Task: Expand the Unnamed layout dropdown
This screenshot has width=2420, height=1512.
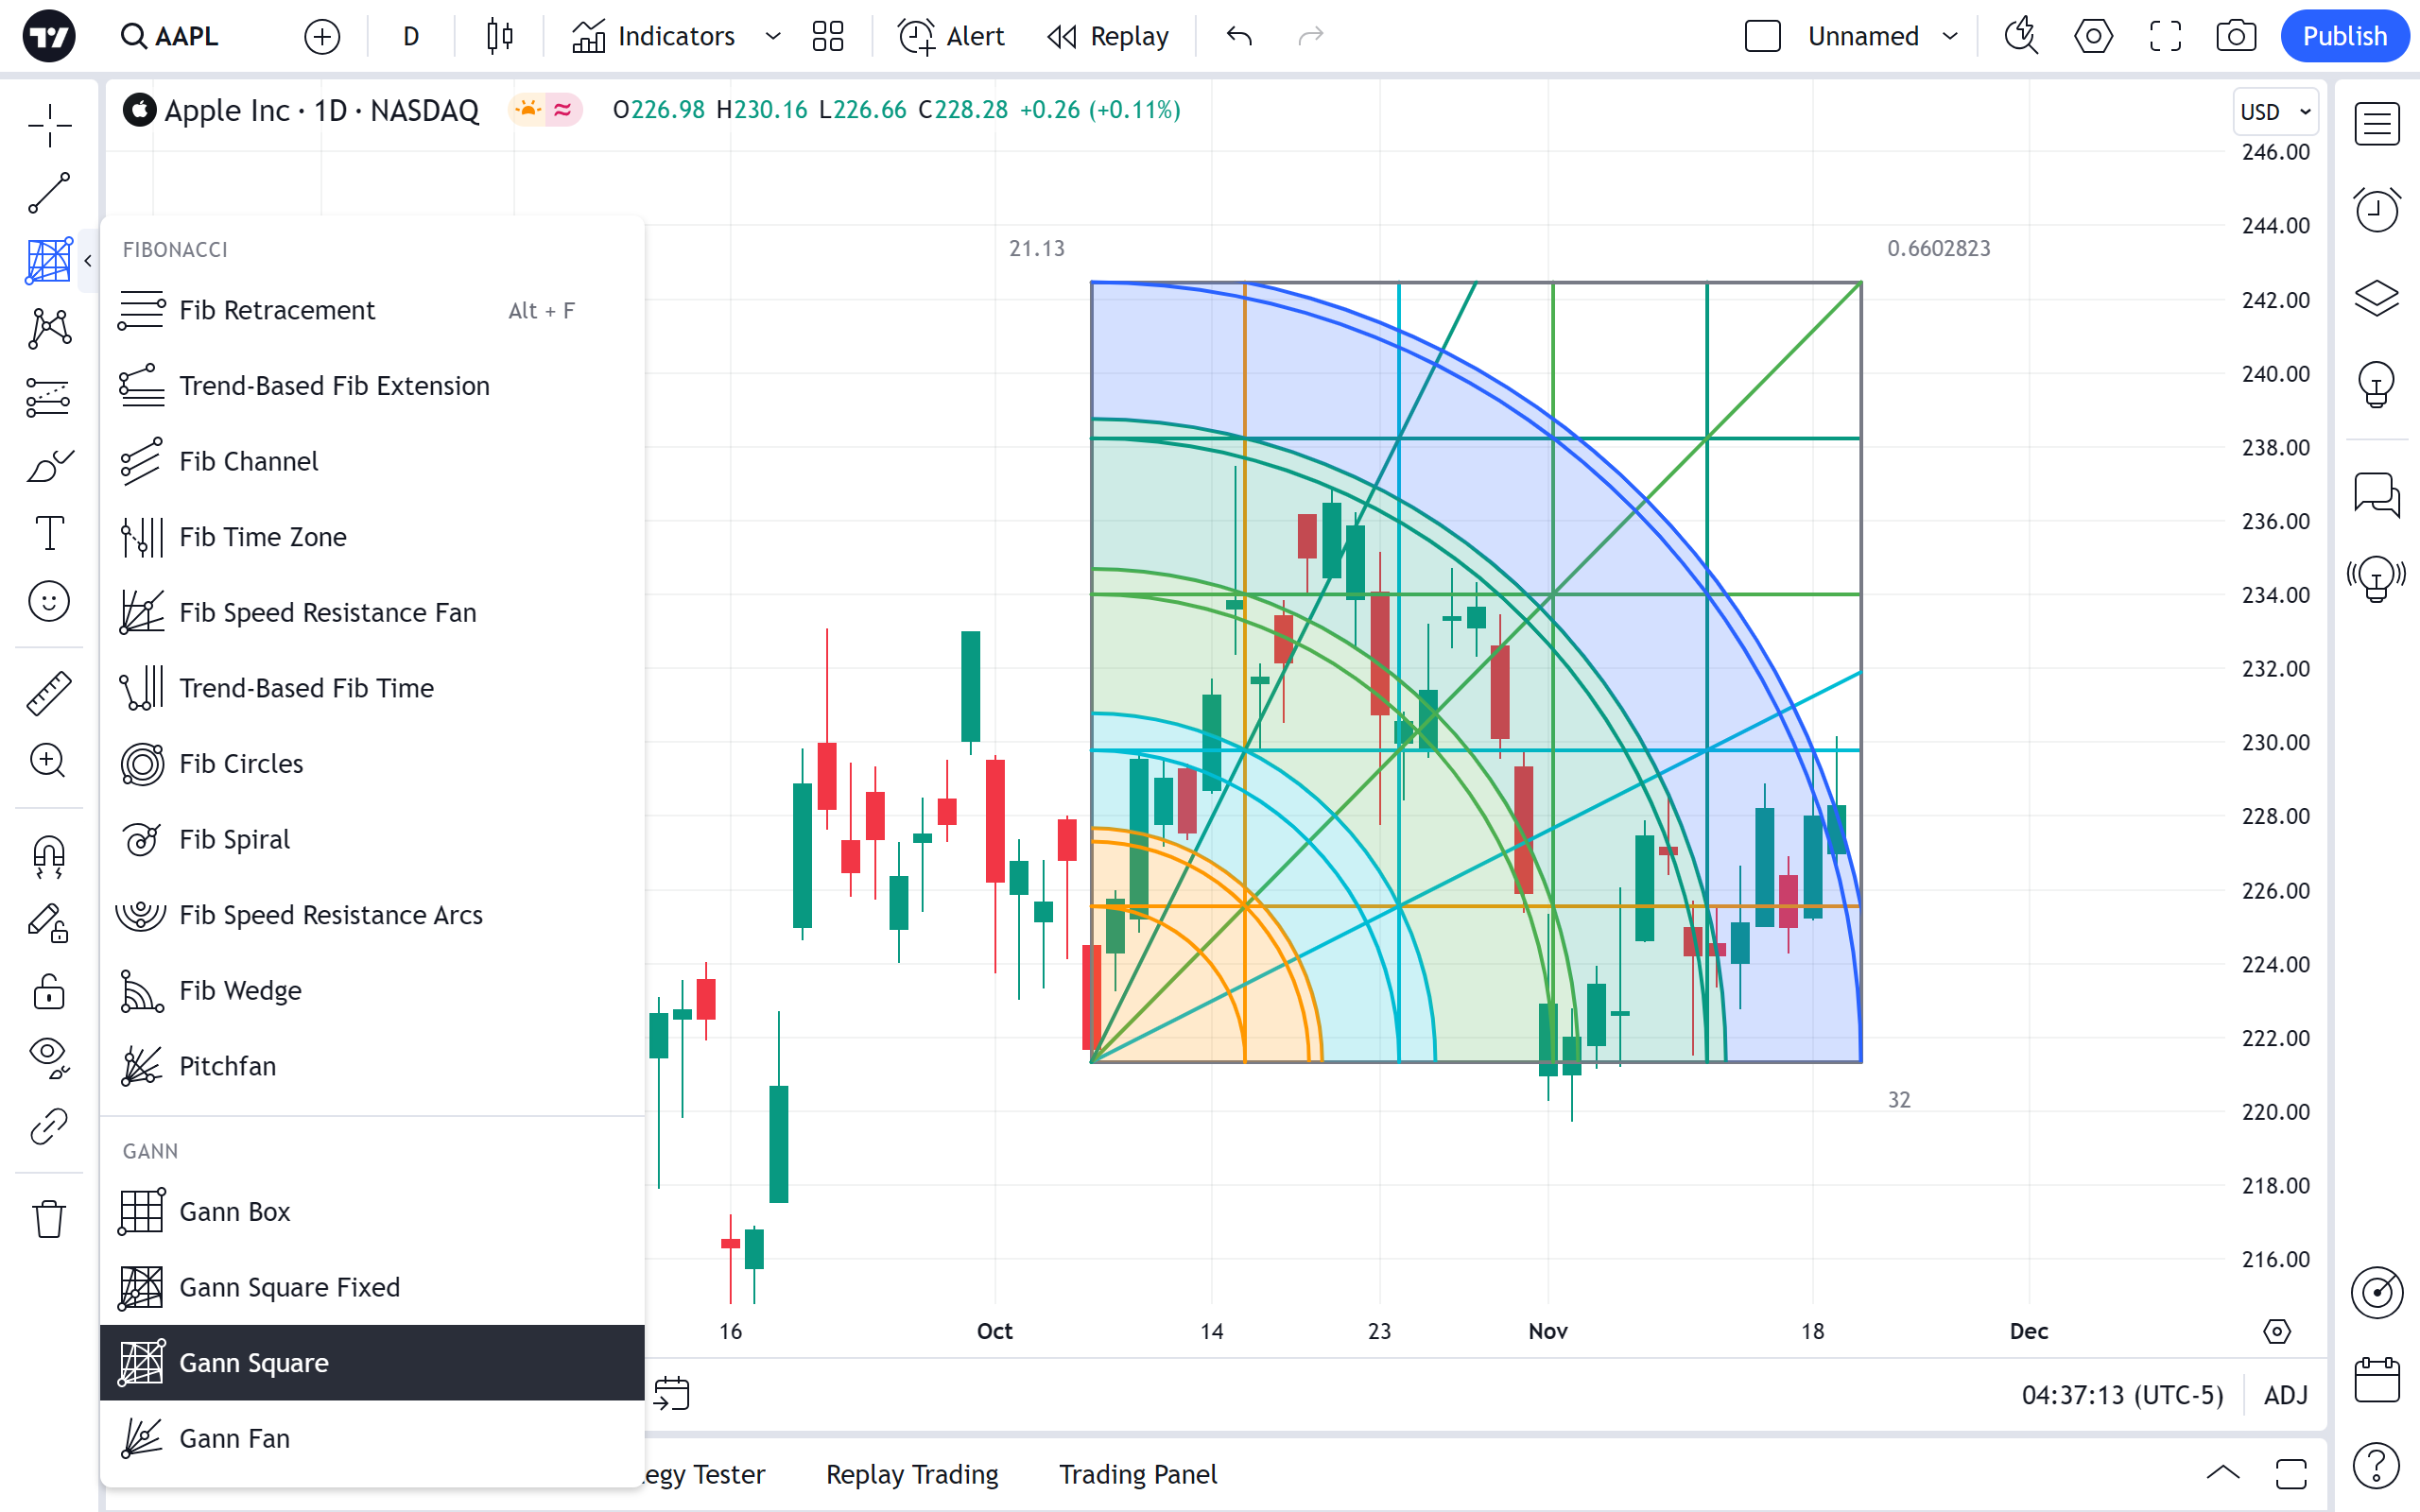Action: [x=1950, y=37]
